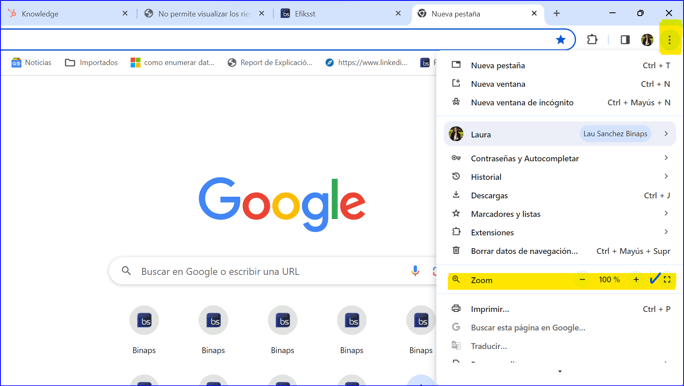Expand the Historial submenu
The height and width of the screenshot is (386, 684).
click(x=560, y=177)
